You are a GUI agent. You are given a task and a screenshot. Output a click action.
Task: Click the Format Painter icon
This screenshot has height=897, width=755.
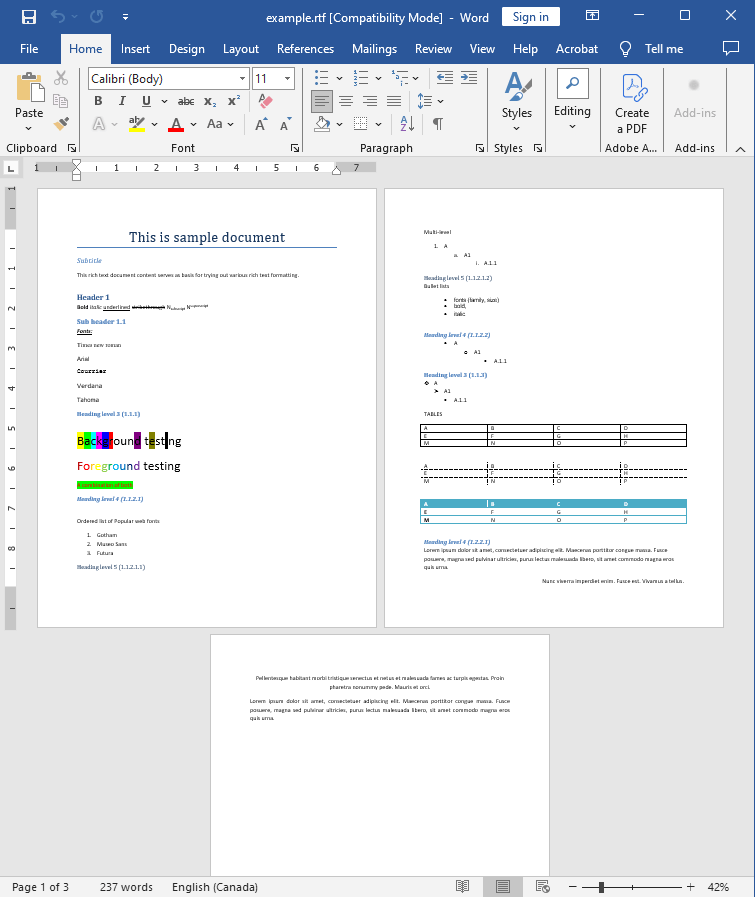[x=61, y=124]
